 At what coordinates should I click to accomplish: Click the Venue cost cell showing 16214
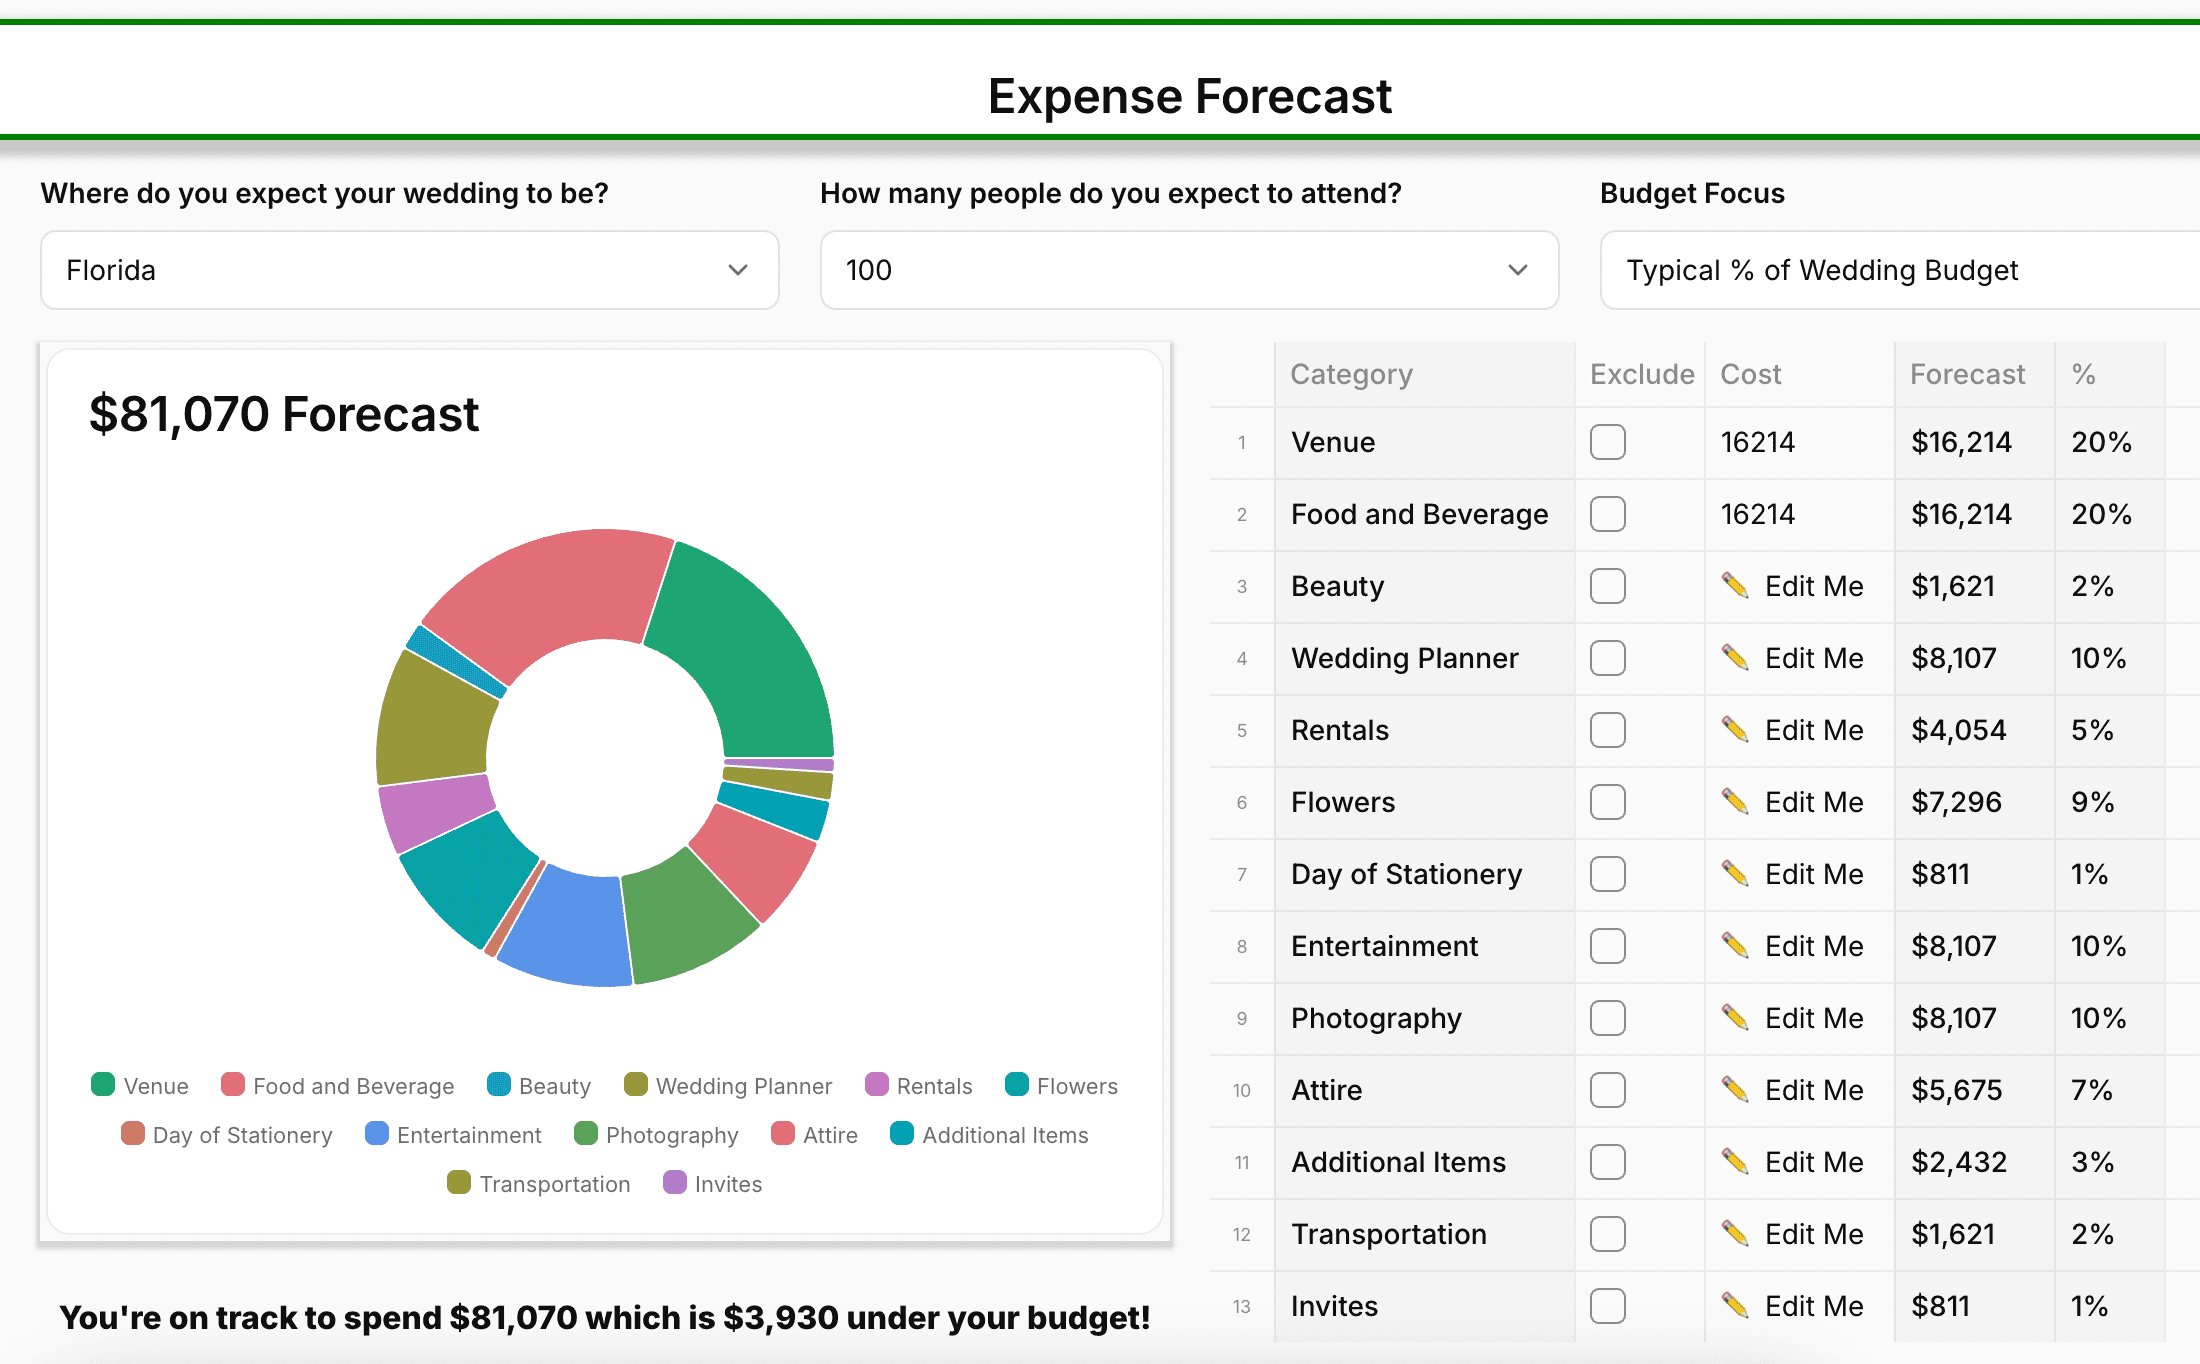(x=1757, y=442)
